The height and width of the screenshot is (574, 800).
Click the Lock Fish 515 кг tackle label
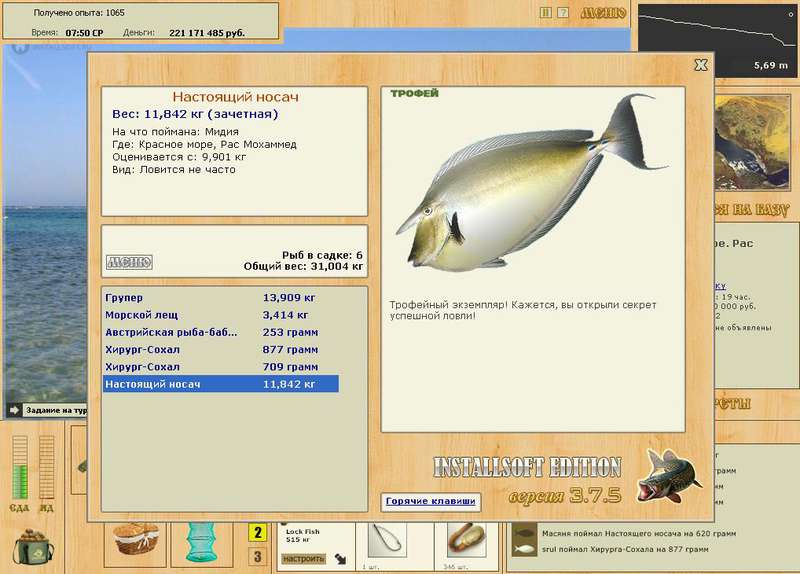coord(303,535)
